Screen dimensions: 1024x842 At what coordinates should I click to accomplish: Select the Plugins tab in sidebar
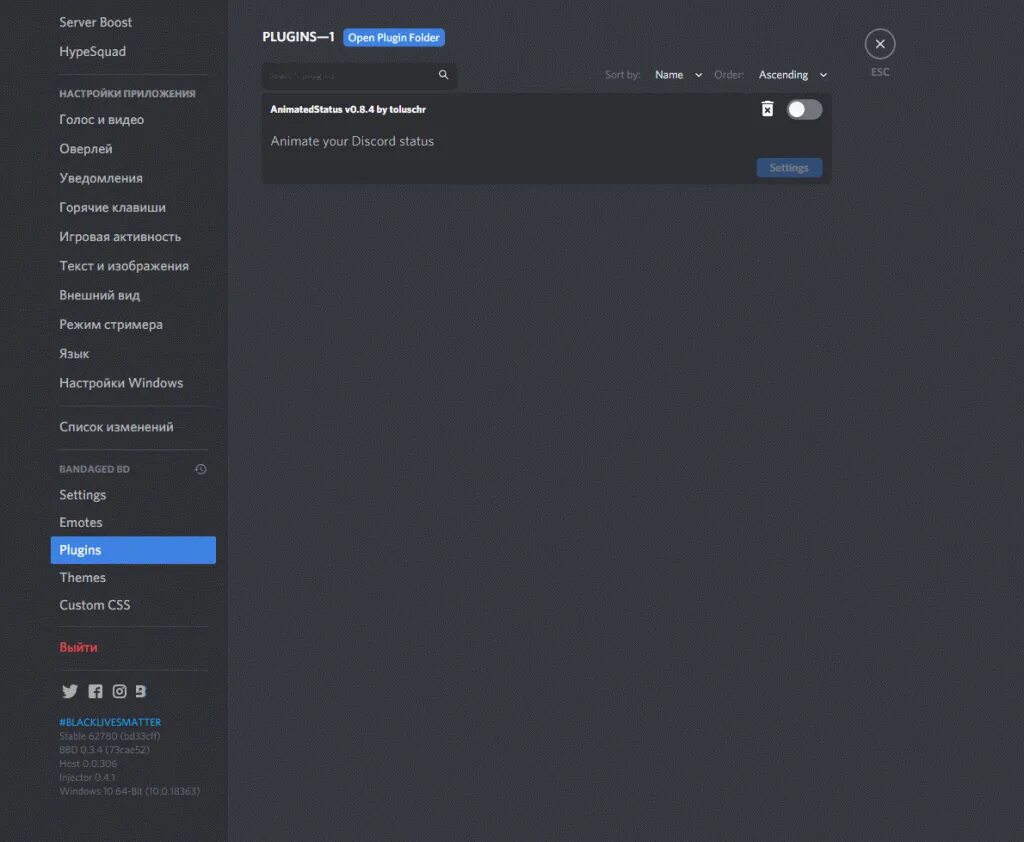click(x=133, y=550)
